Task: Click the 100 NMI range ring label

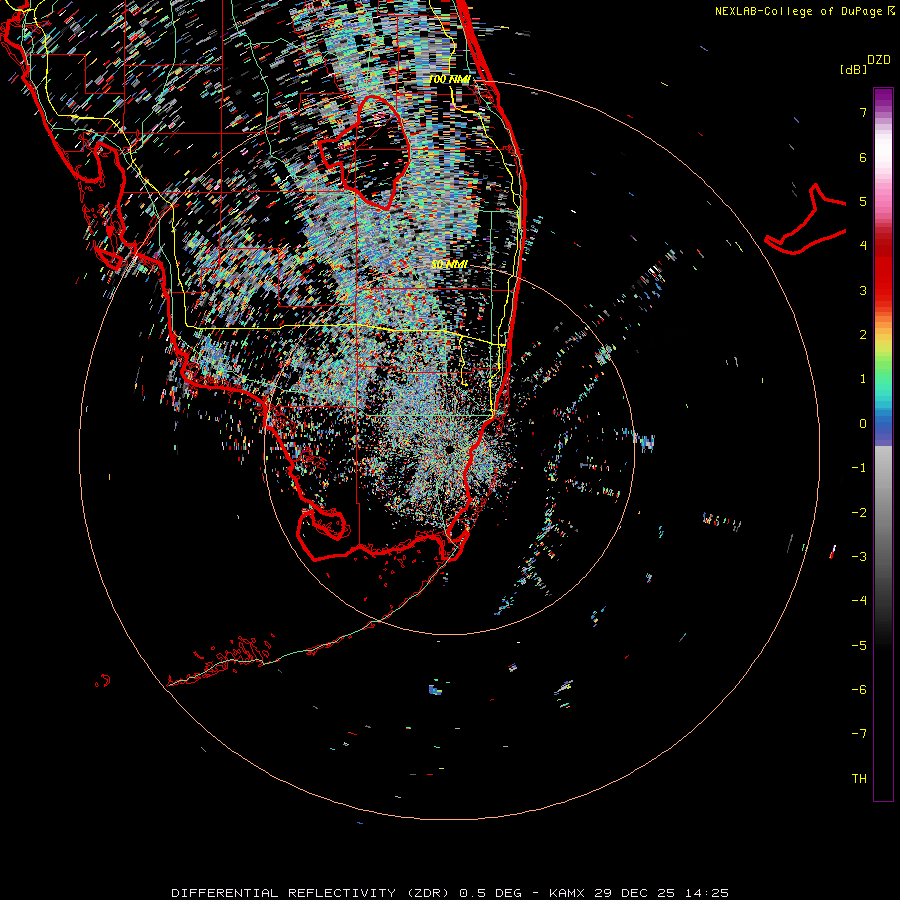Action: 449,79
